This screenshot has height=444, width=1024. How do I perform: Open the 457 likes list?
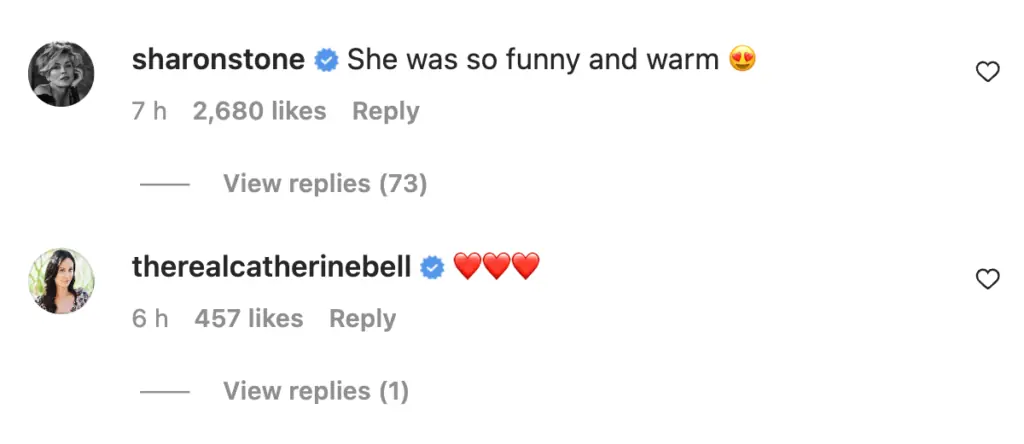248,319
